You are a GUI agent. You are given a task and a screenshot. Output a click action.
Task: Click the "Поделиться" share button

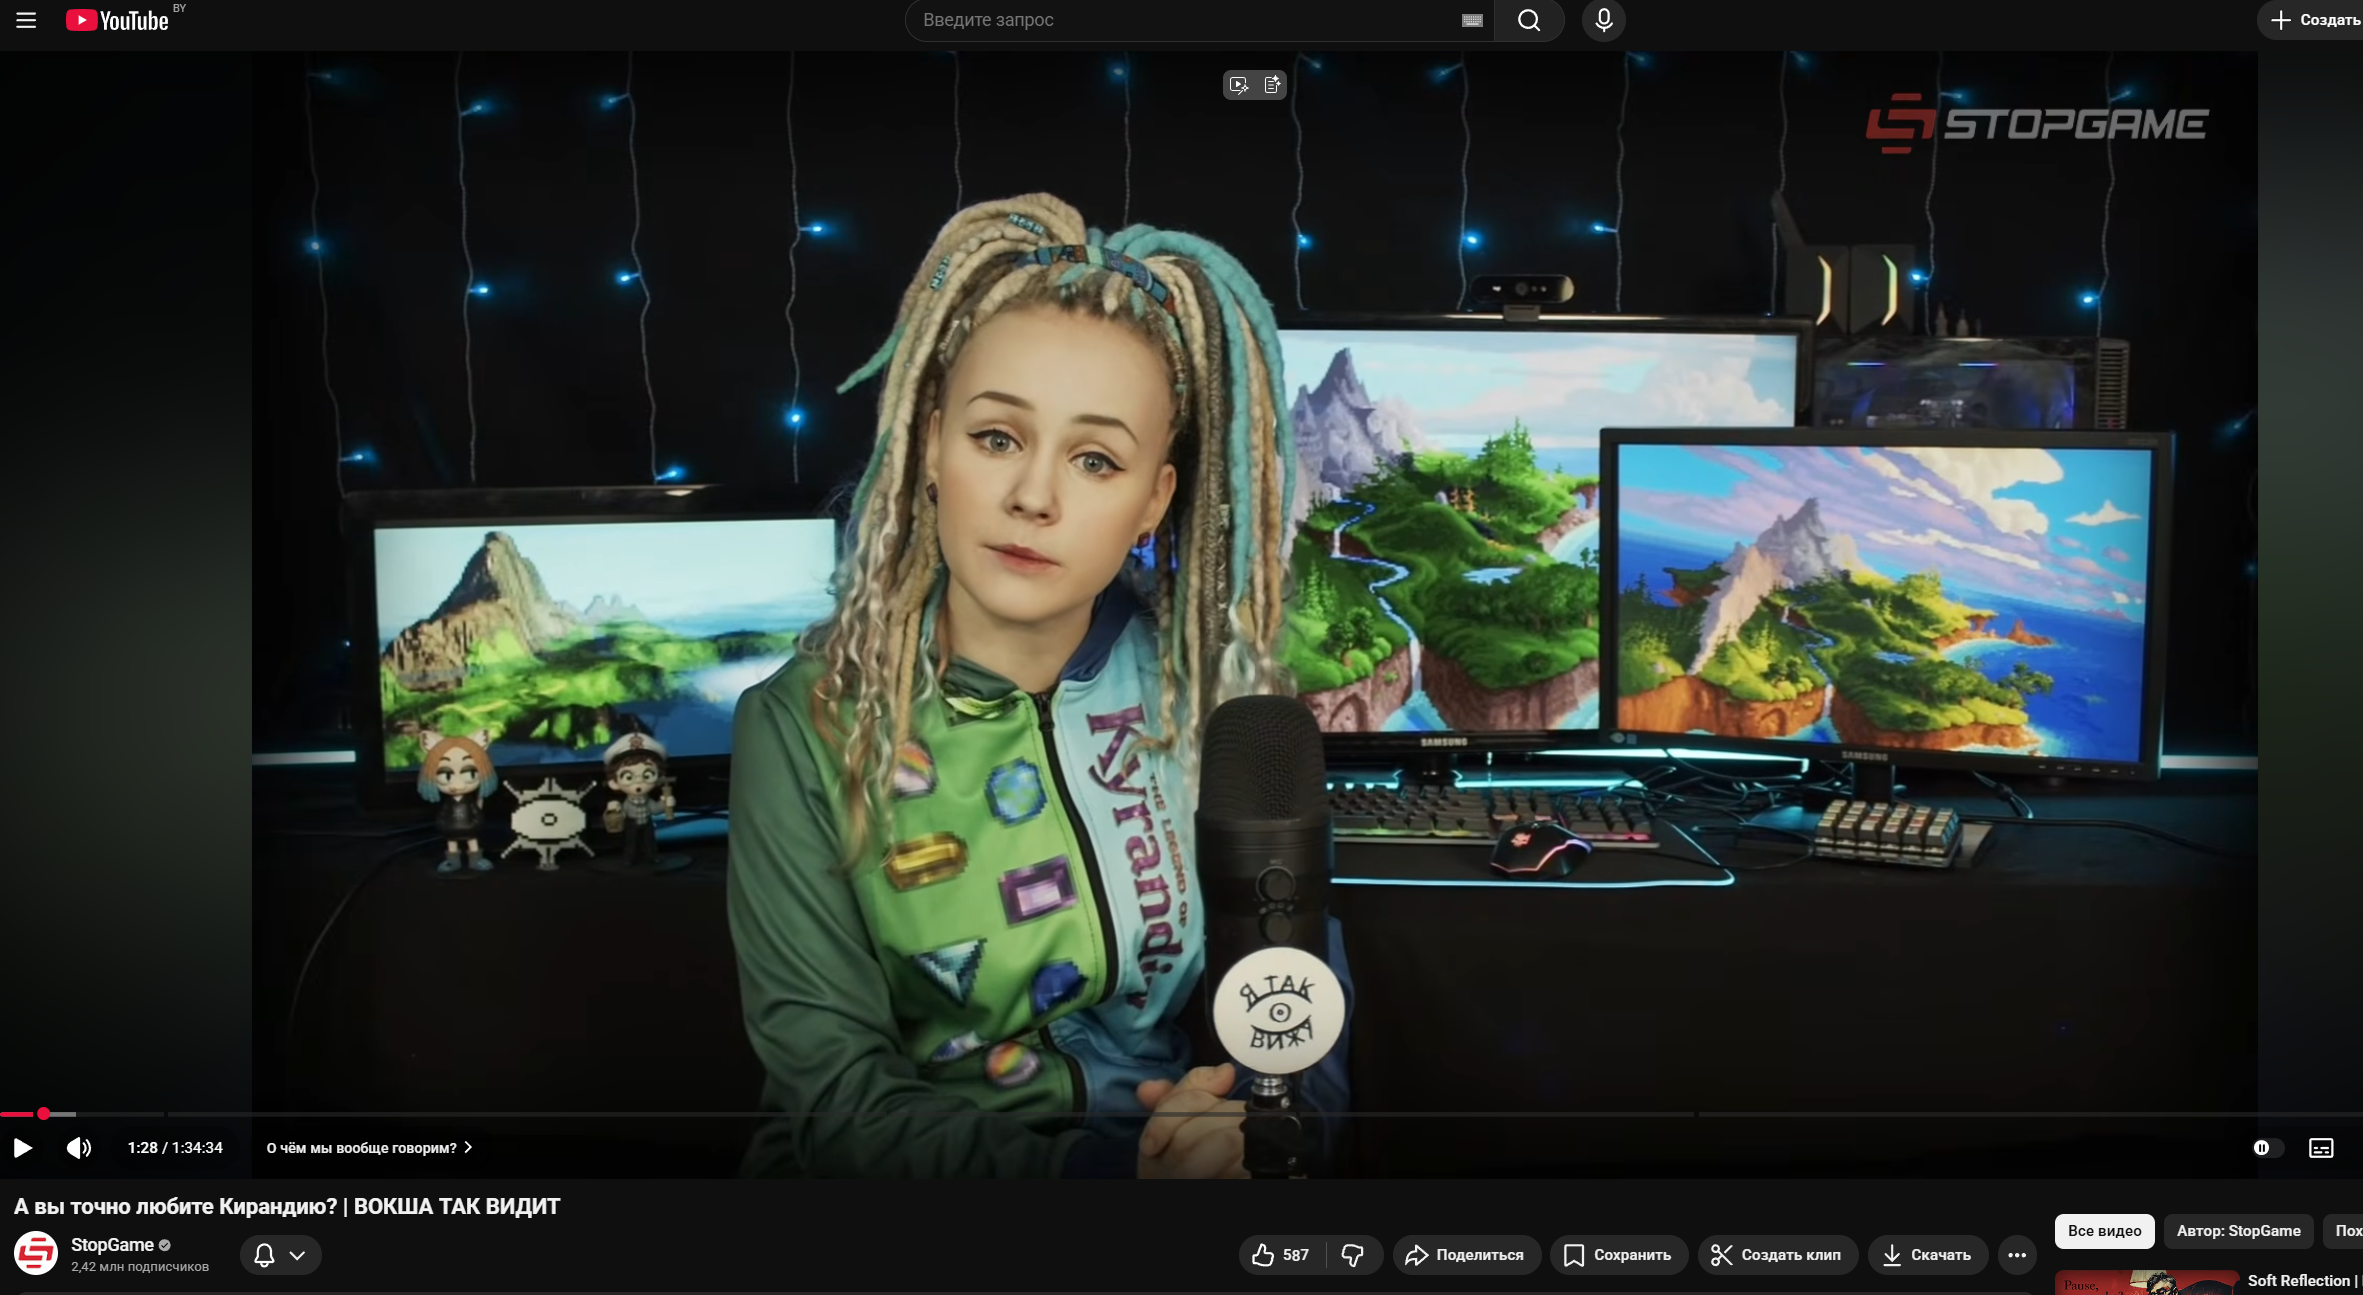(1465, 1255)
